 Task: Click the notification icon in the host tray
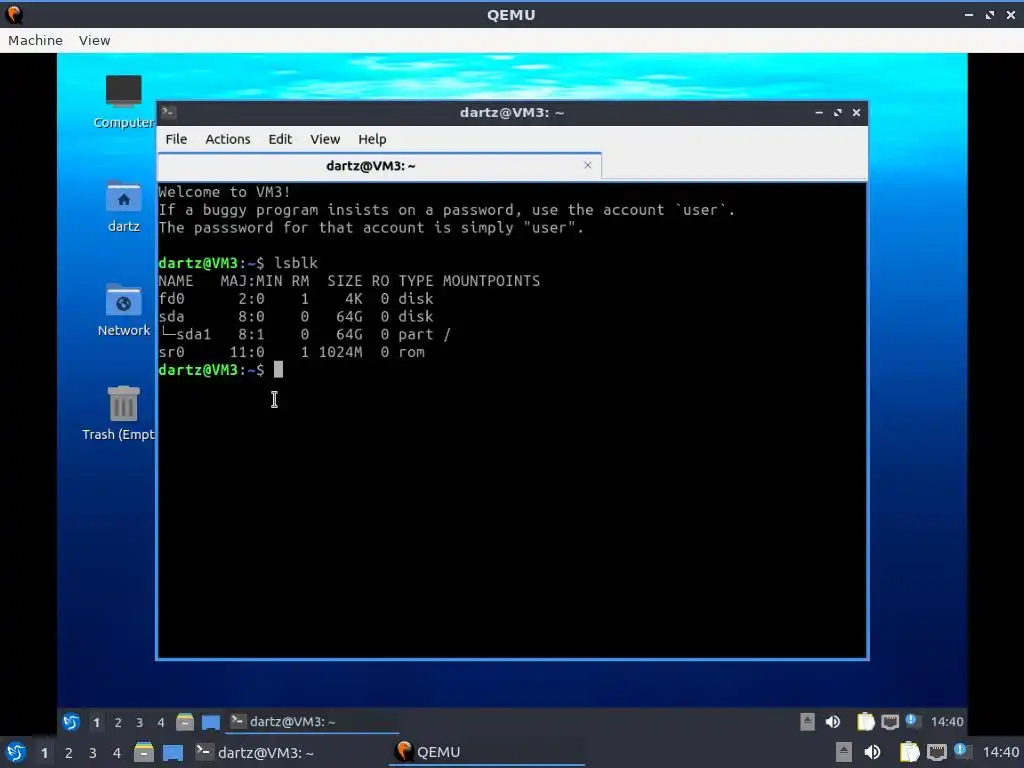pos(961,751)
